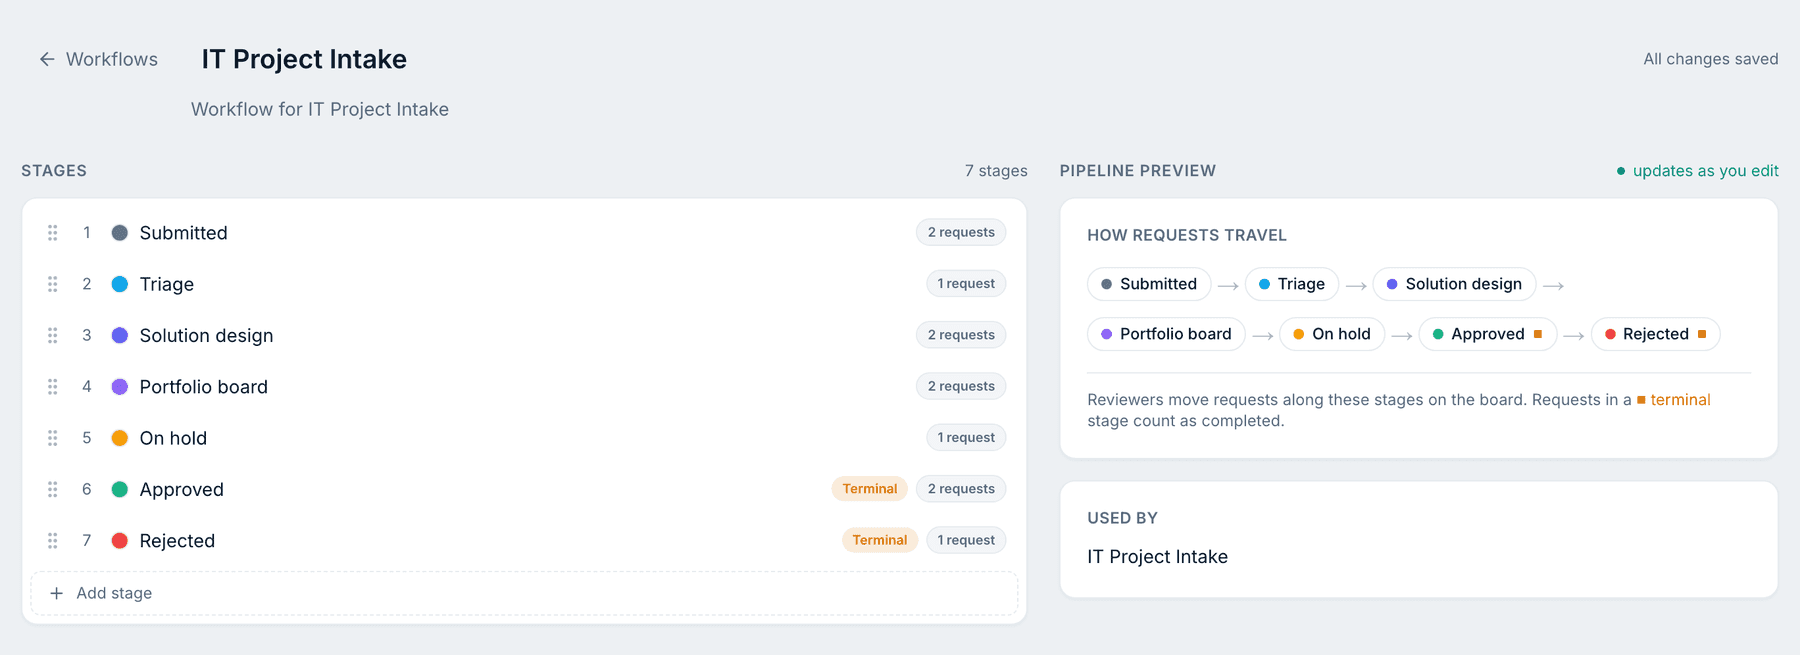Click the 2 requests badge on Submitted row

[x=961, y=232]
